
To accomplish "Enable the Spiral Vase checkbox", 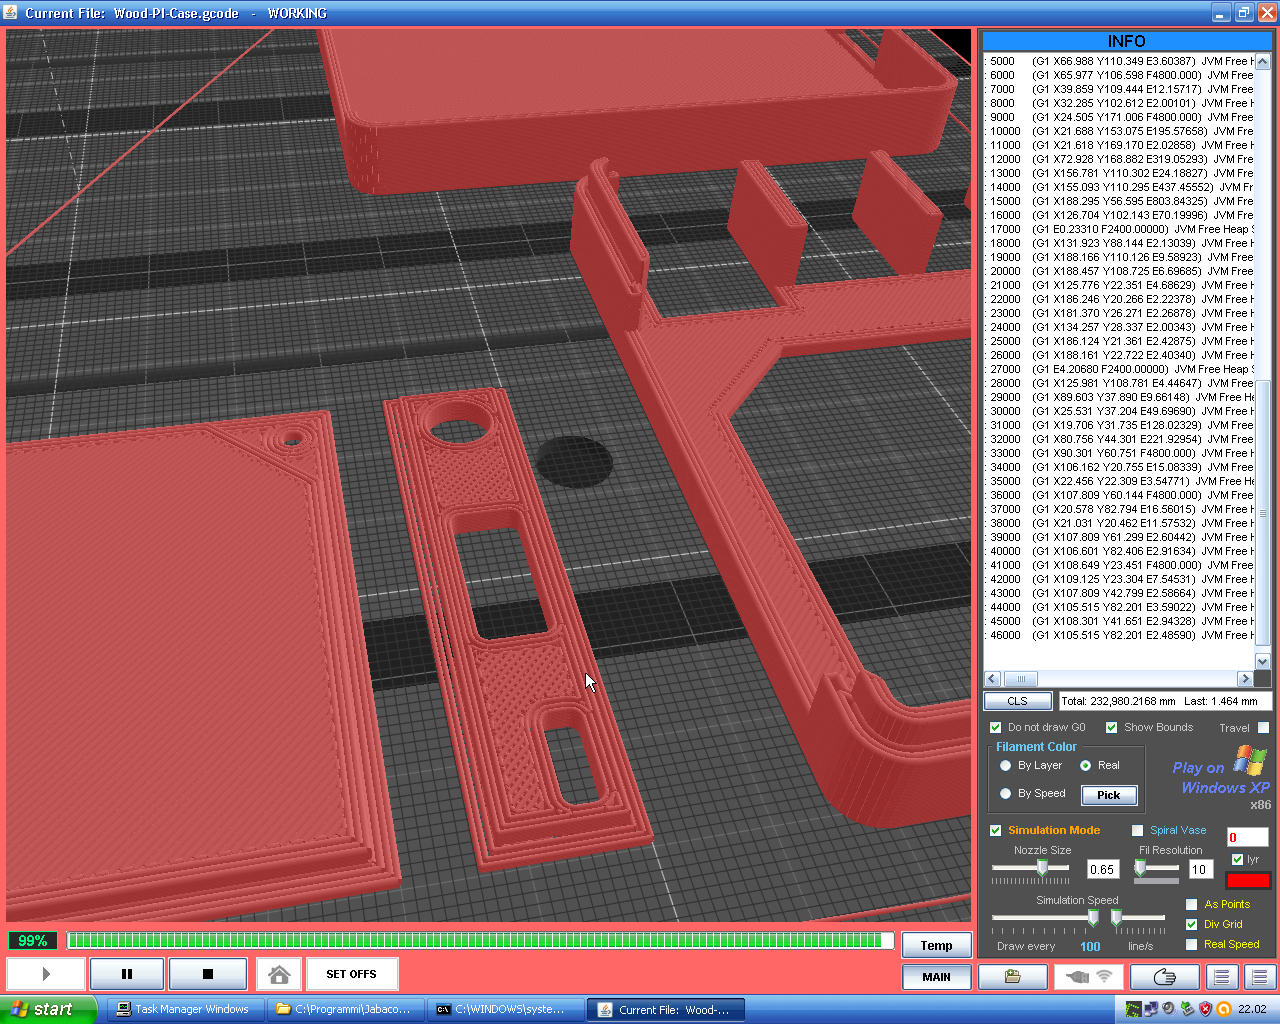I will click(1137, 830).
